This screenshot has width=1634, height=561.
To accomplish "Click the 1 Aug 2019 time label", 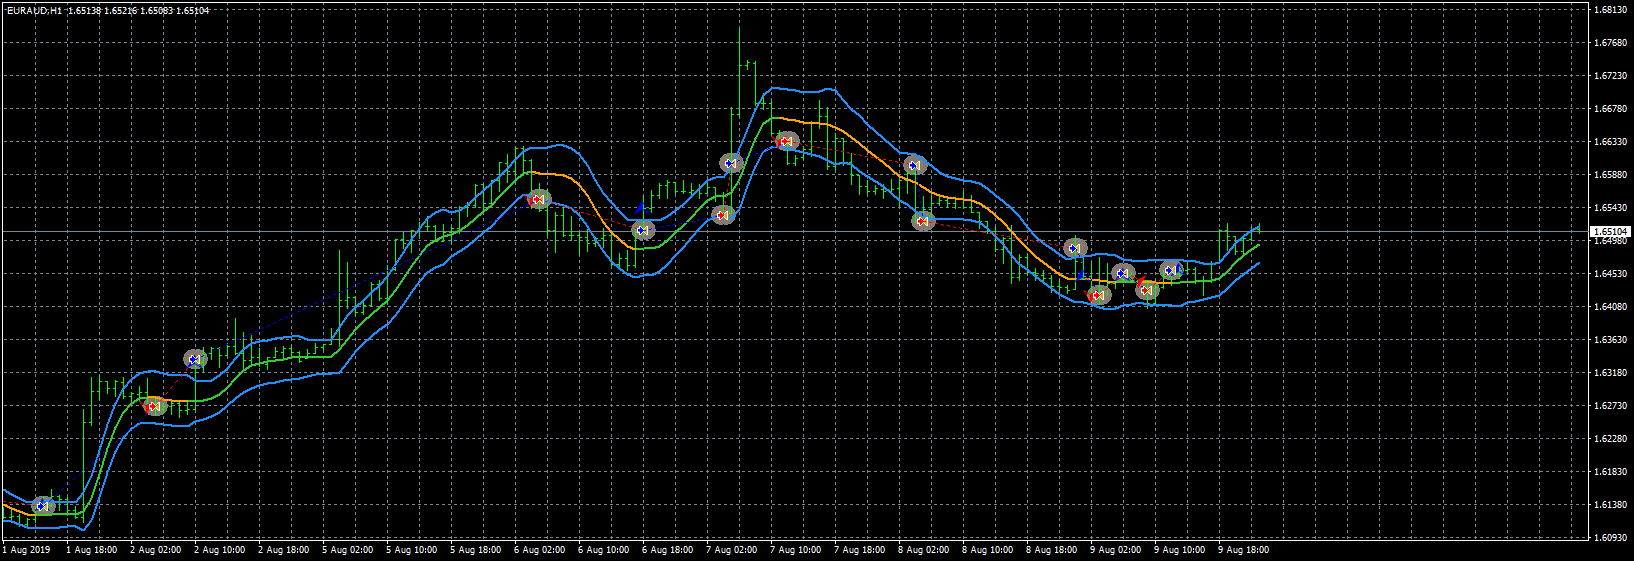I will click(x=27, y=549).
